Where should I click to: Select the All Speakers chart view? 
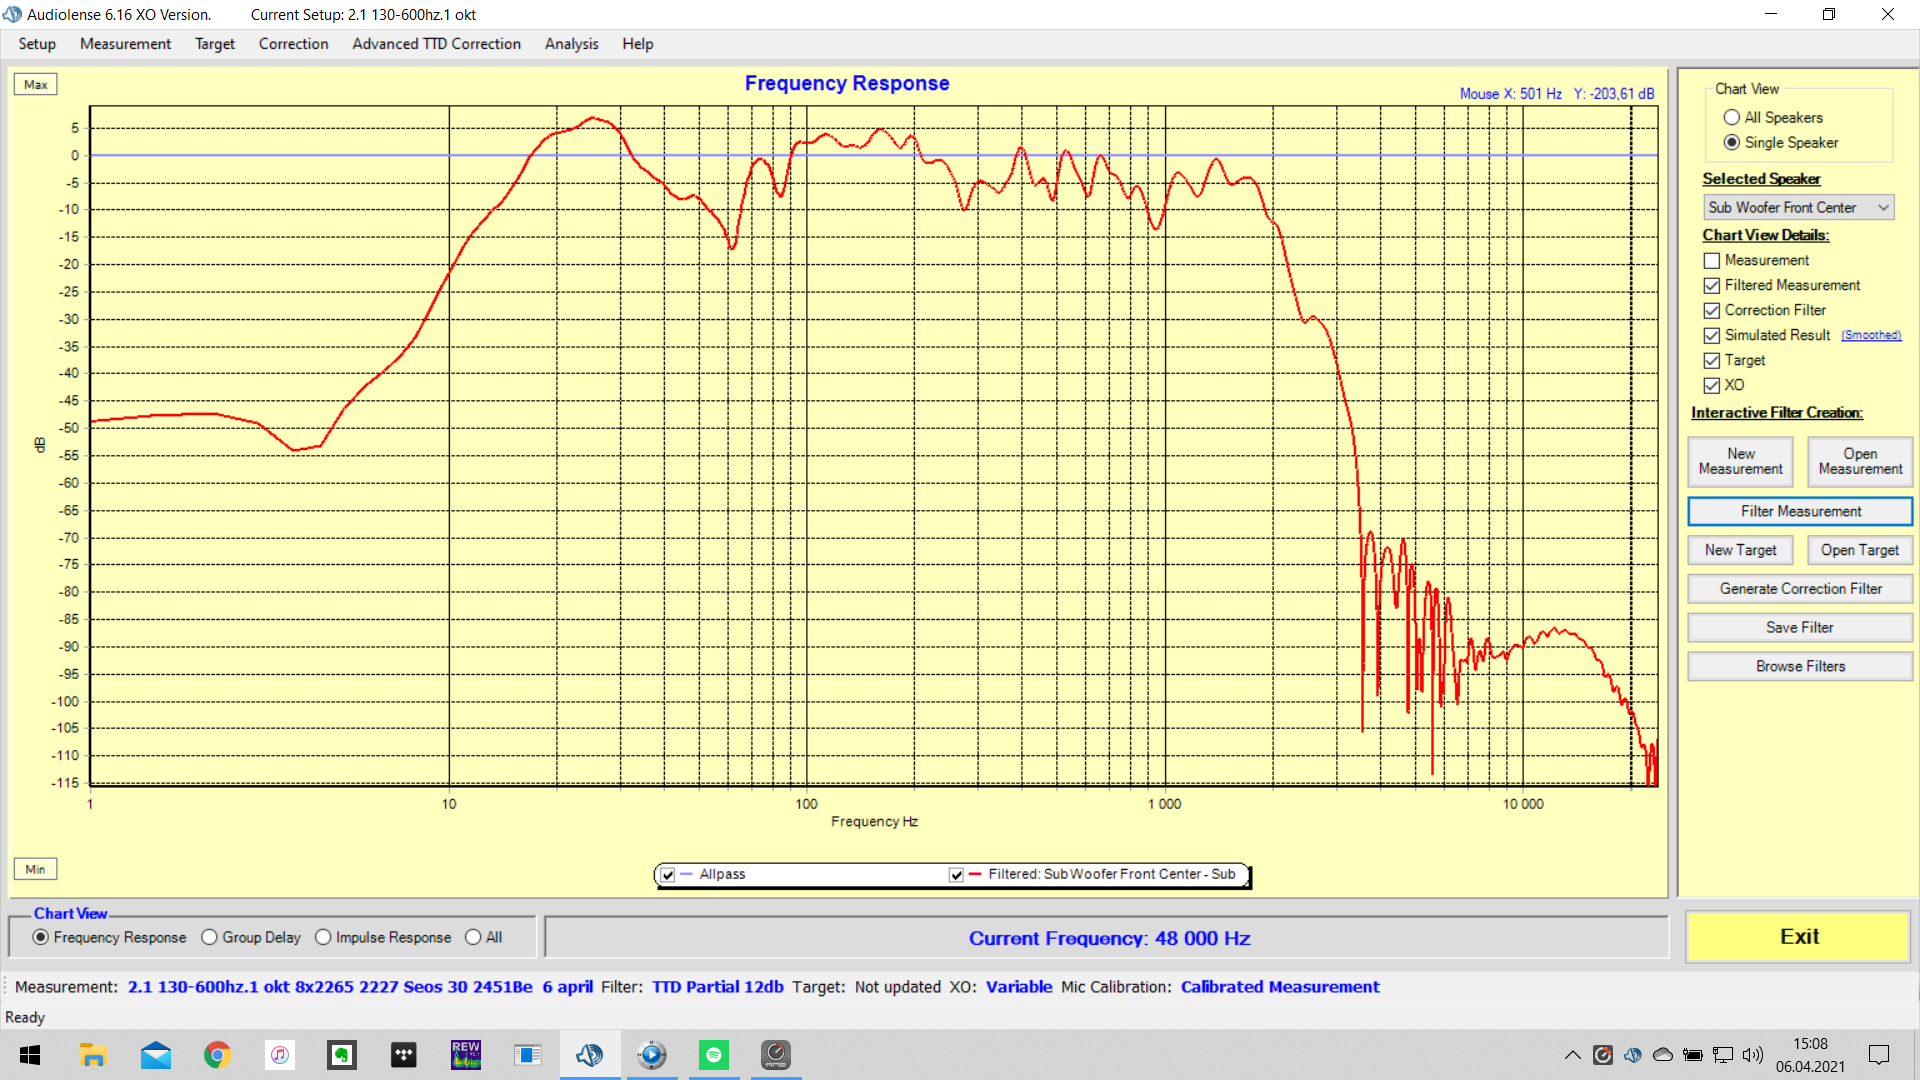(1732, 118)
